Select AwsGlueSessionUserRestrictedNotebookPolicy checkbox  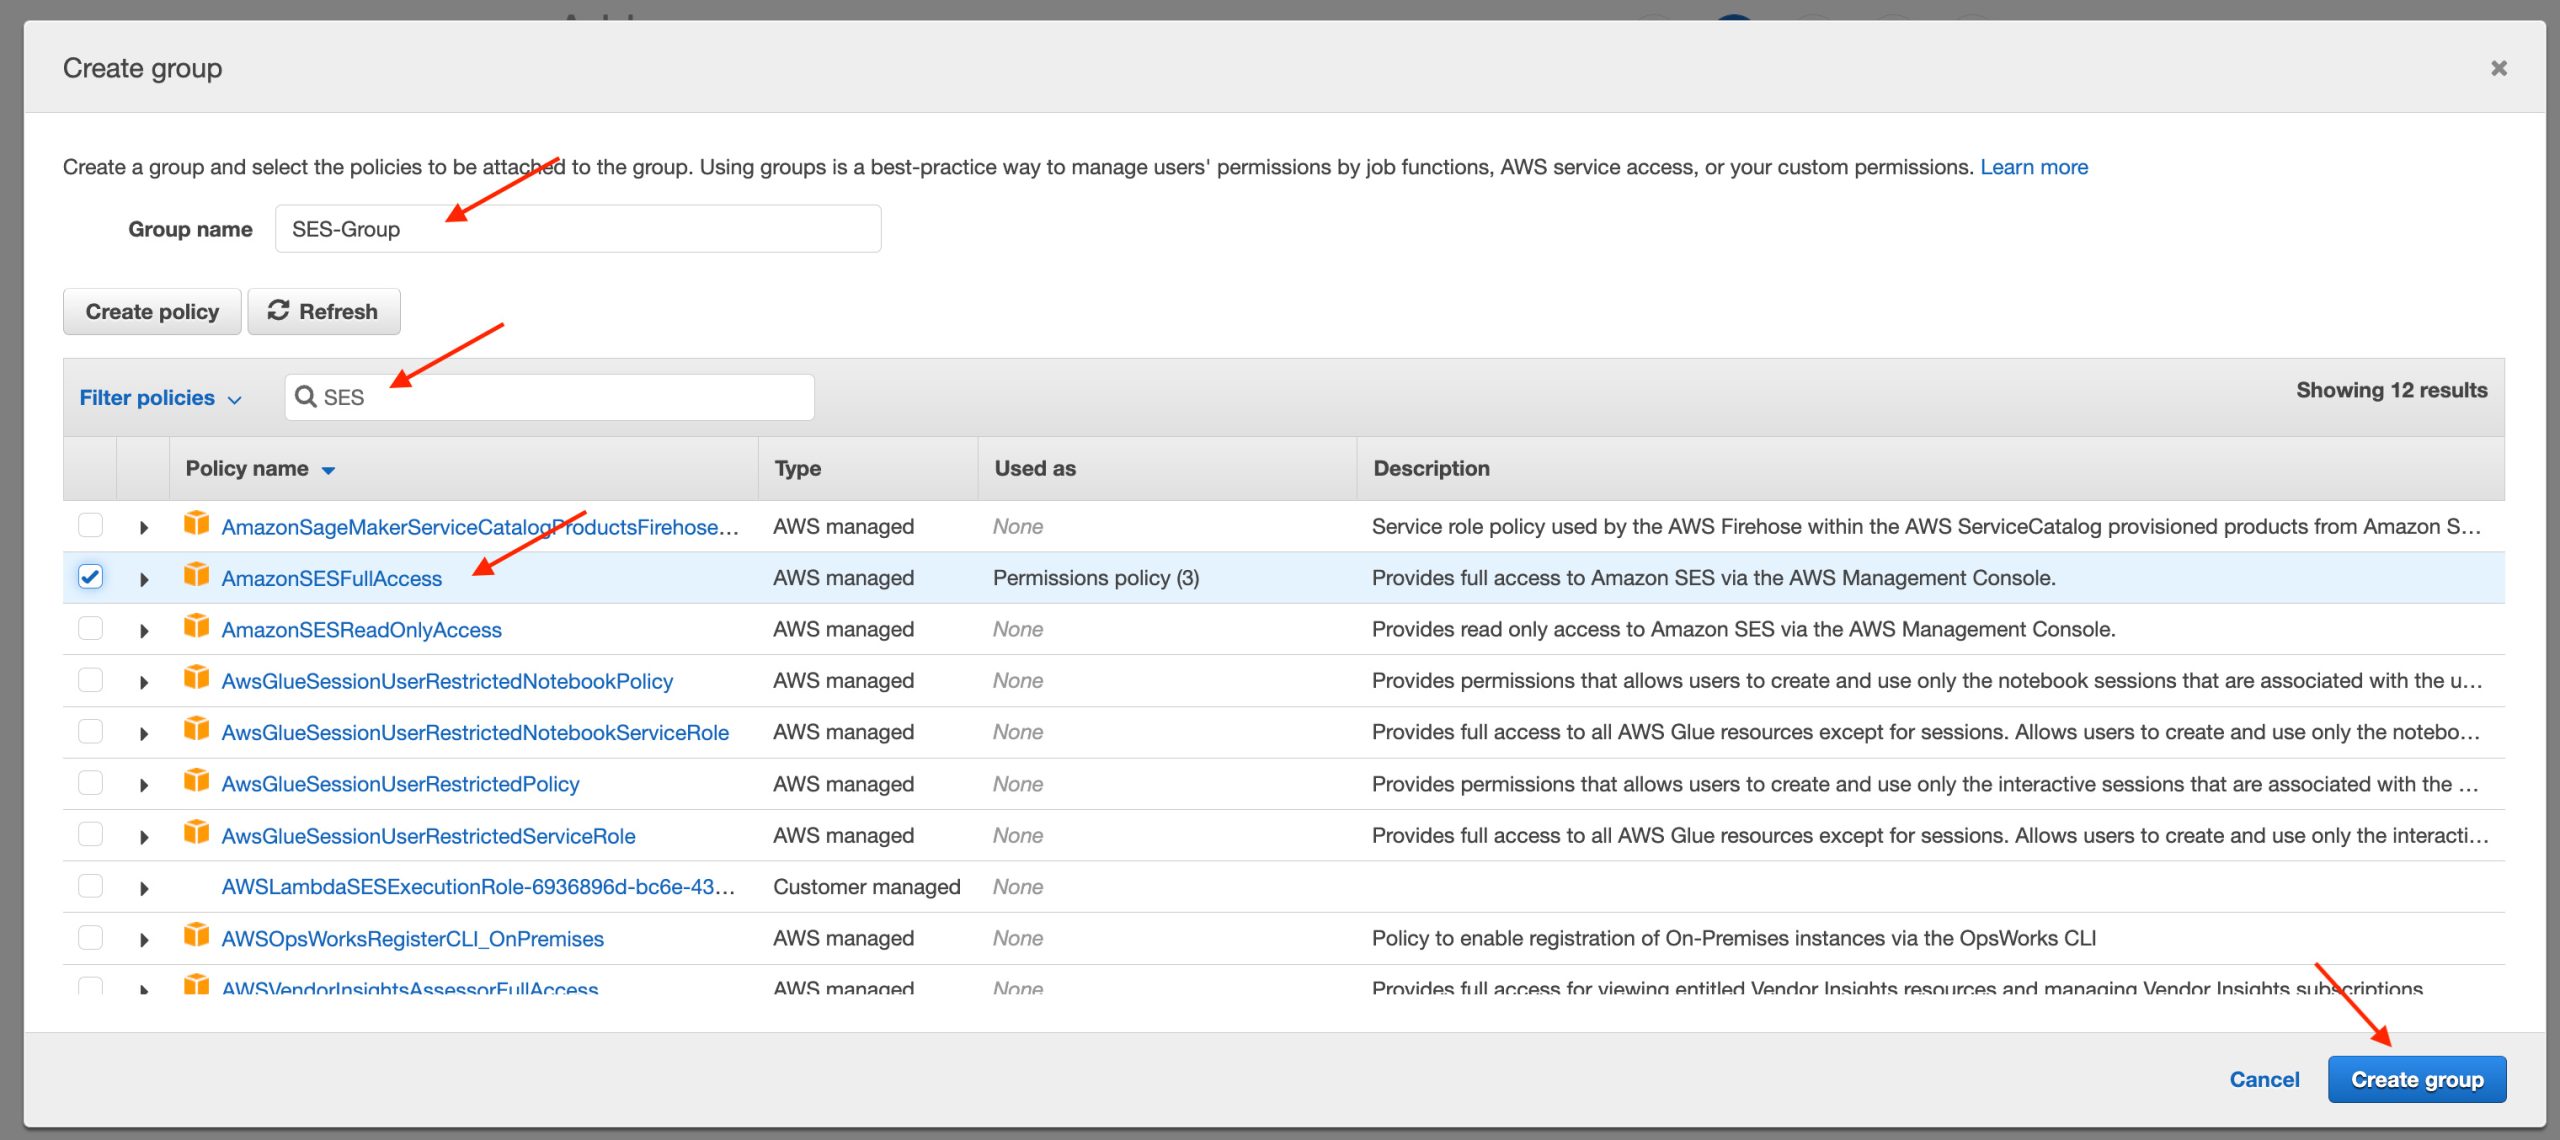coord(90,680)
